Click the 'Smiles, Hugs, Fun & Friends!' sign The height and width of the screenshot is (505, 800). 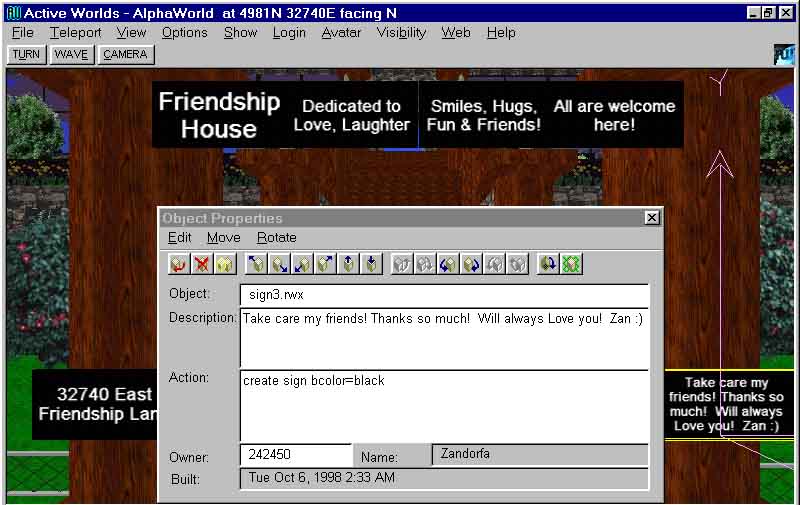tap(483, 115)
